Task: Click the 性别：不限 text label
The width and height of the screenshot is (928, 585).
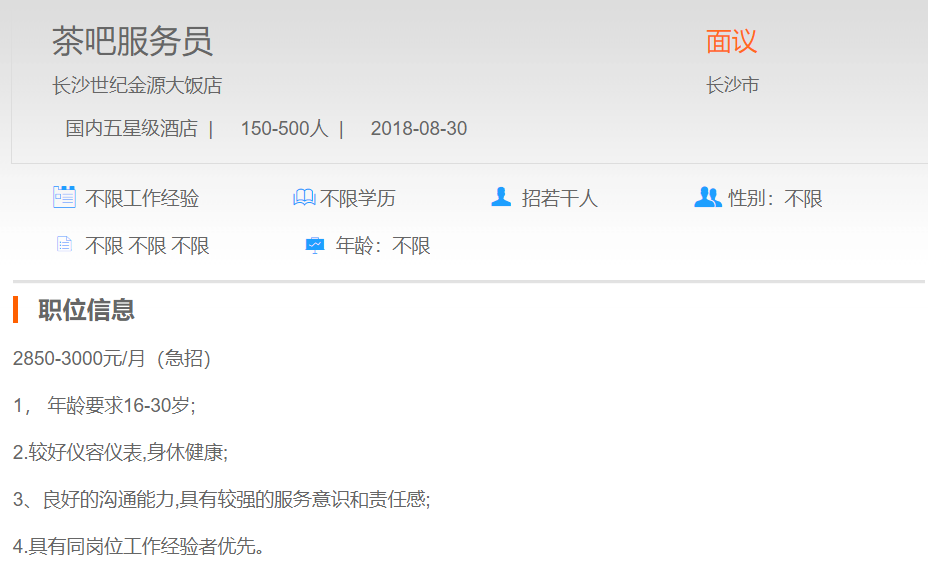Action: click(775, 198)
